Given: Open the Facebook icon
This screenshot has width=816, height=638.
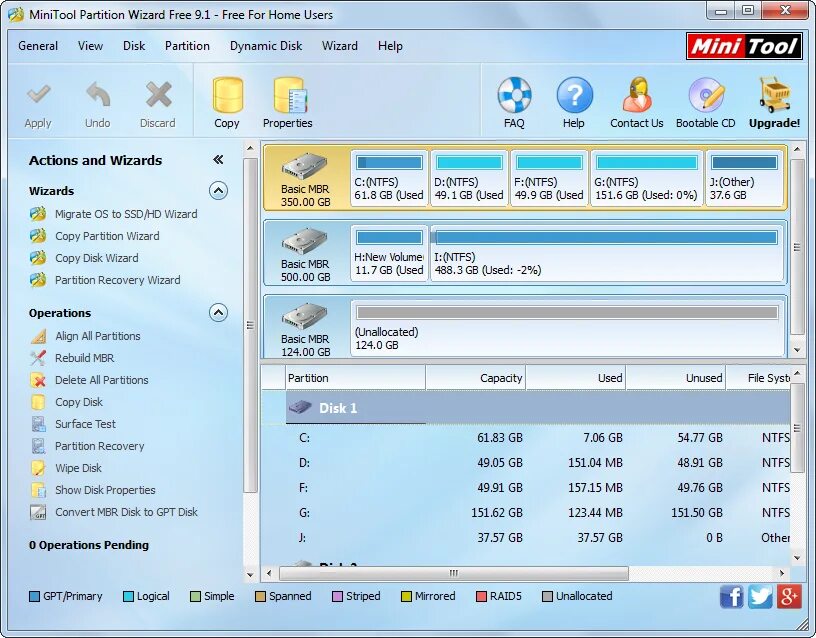Looking at the screenshot, I should [732, 596].
